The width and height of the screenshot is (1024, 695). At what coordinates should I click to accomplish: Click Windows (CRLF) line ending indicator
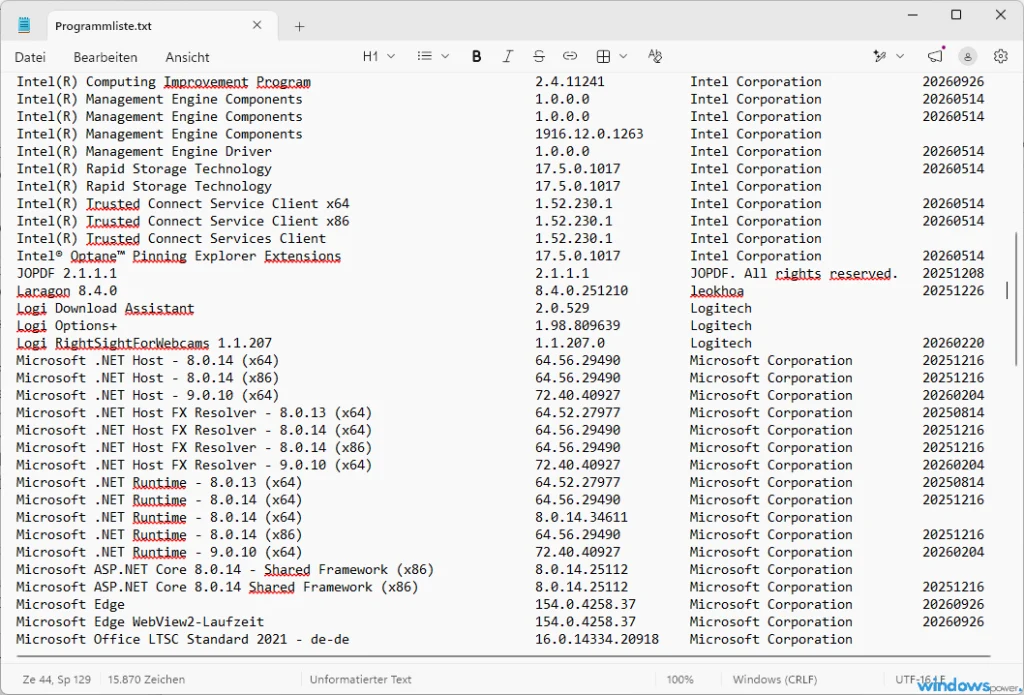coord(775,679)
